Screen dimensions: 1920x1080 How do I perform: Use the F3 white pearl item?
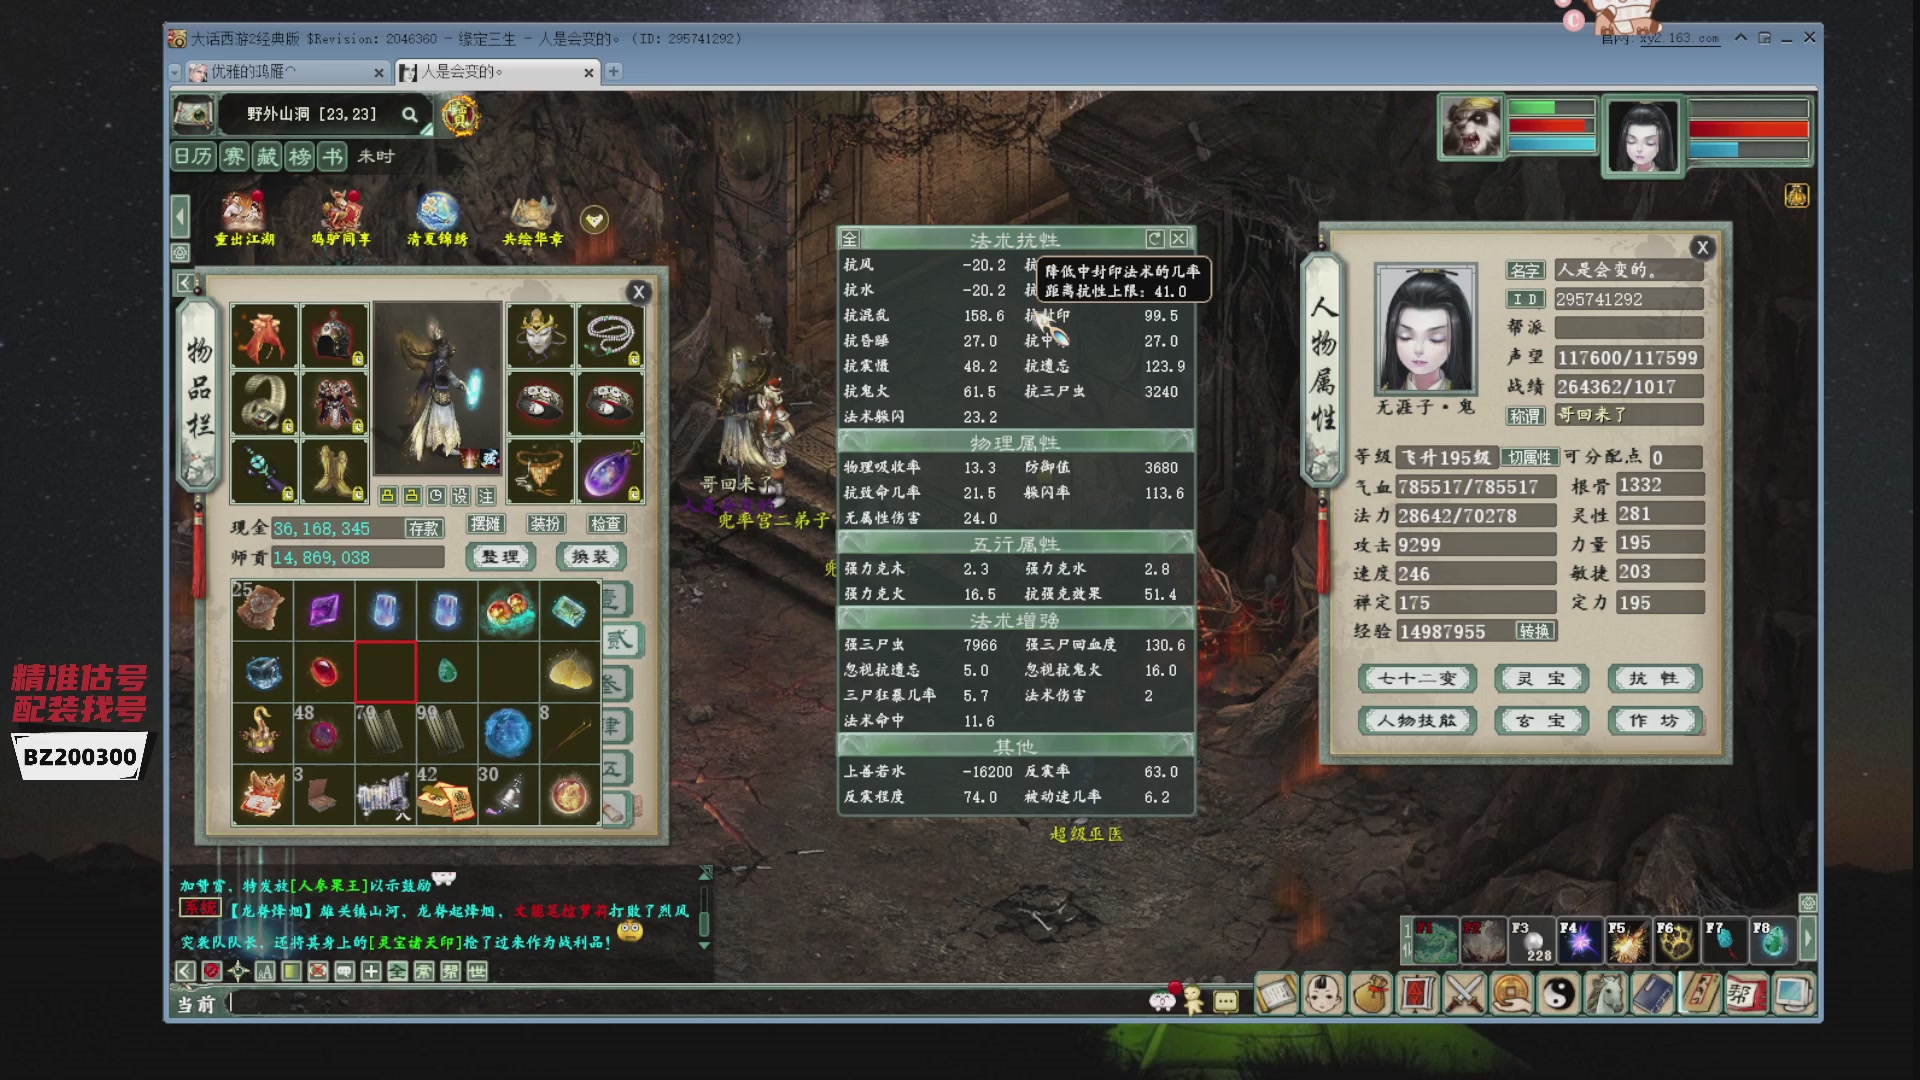click(x=1532, y=941)
